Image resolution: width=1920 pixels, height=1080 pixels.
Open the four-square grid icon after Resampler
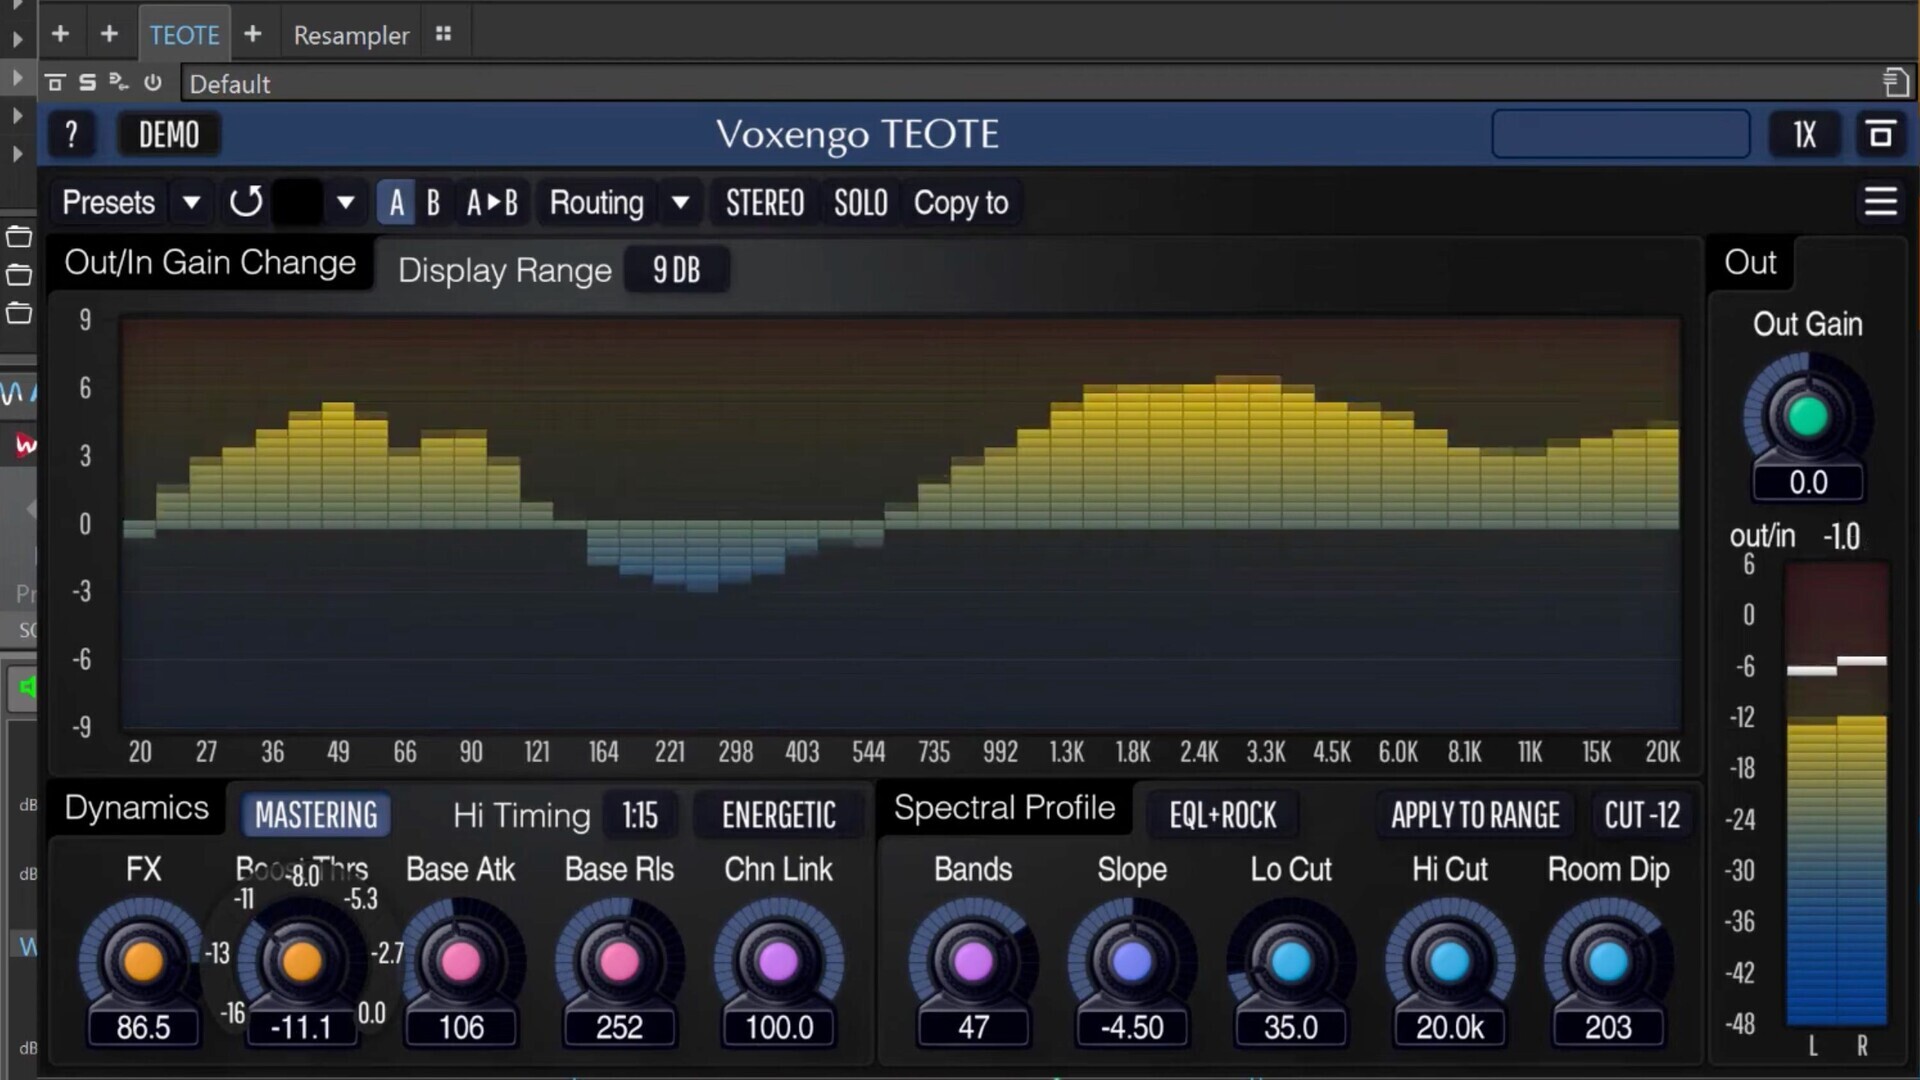click(x=444, y=35)
